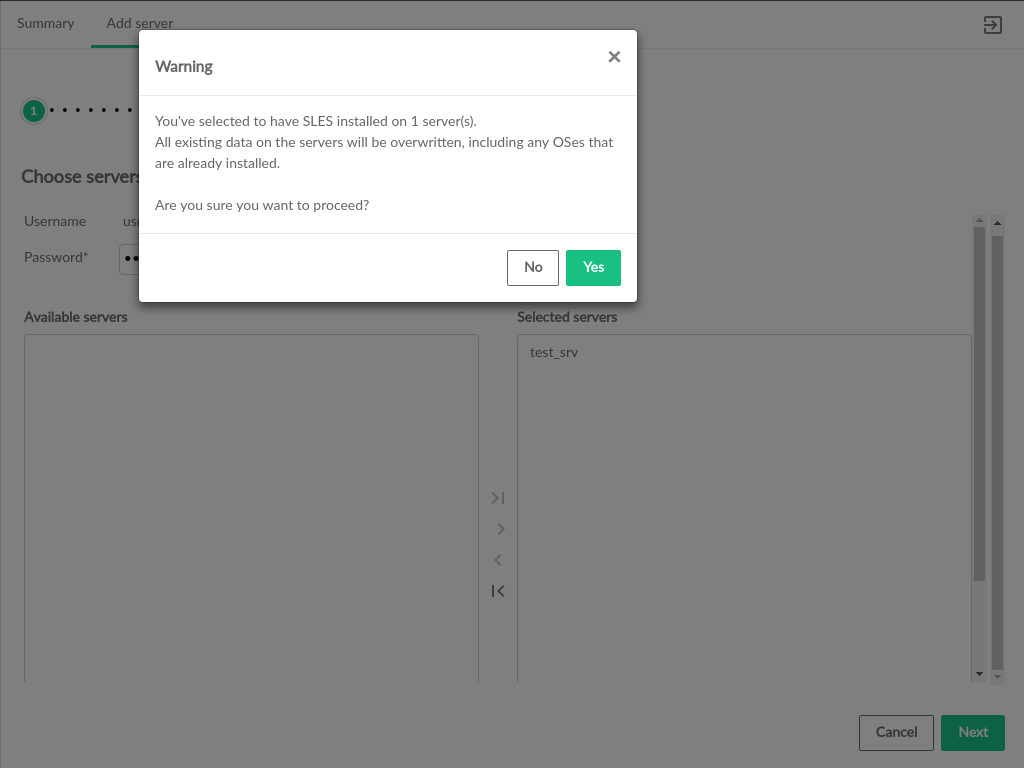Click the inner scrollbar thumb
Screen dimensions: 1024x768
tap(979, 400)
